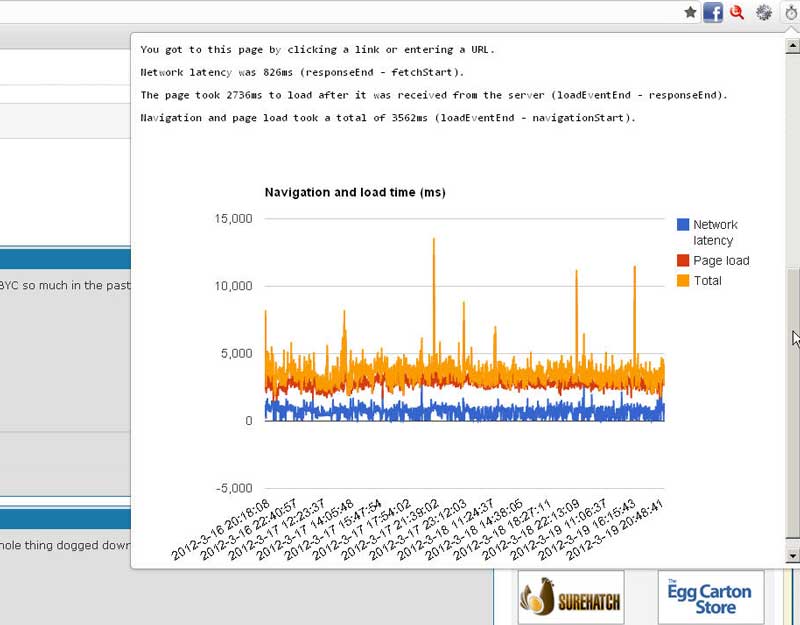Click the orange Total legend swatch

tap(684, 281)
